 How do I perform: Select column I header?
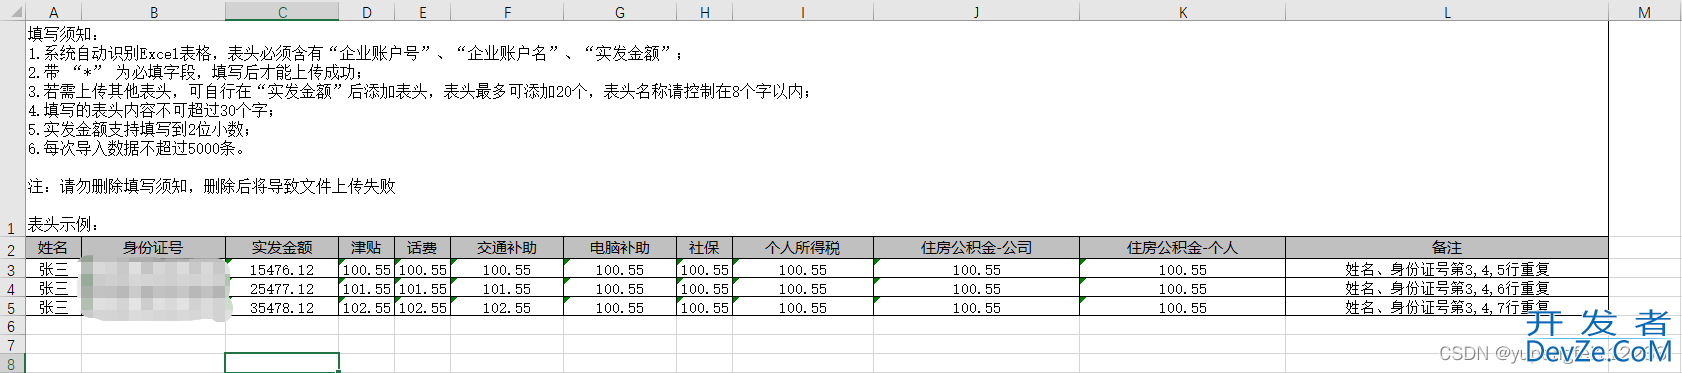point(803,11)
